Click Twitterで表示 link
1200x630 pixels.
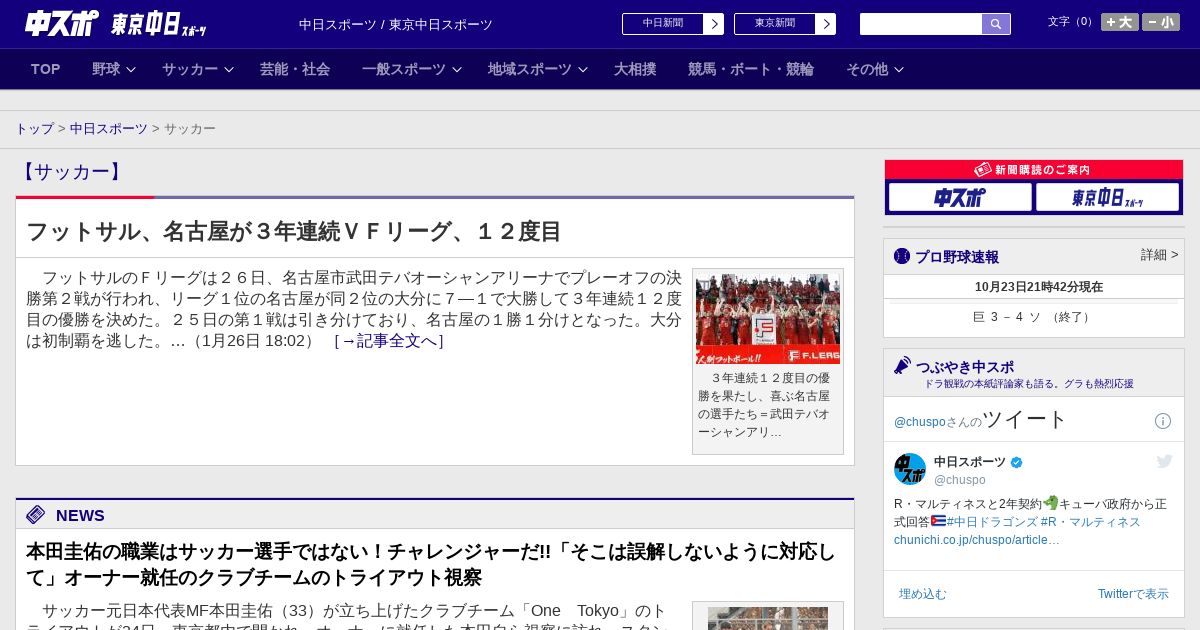click(x=1133, y=594)
